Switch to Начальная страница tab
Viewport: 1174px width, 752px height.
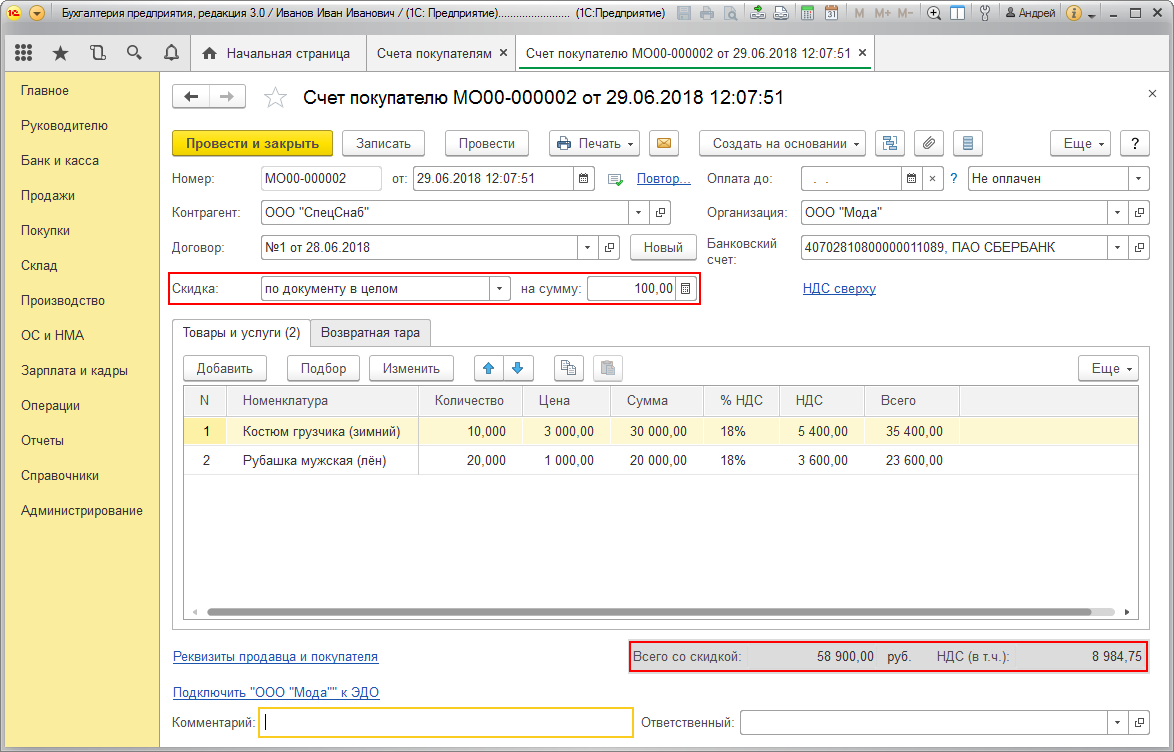click(x=277, y=53)
